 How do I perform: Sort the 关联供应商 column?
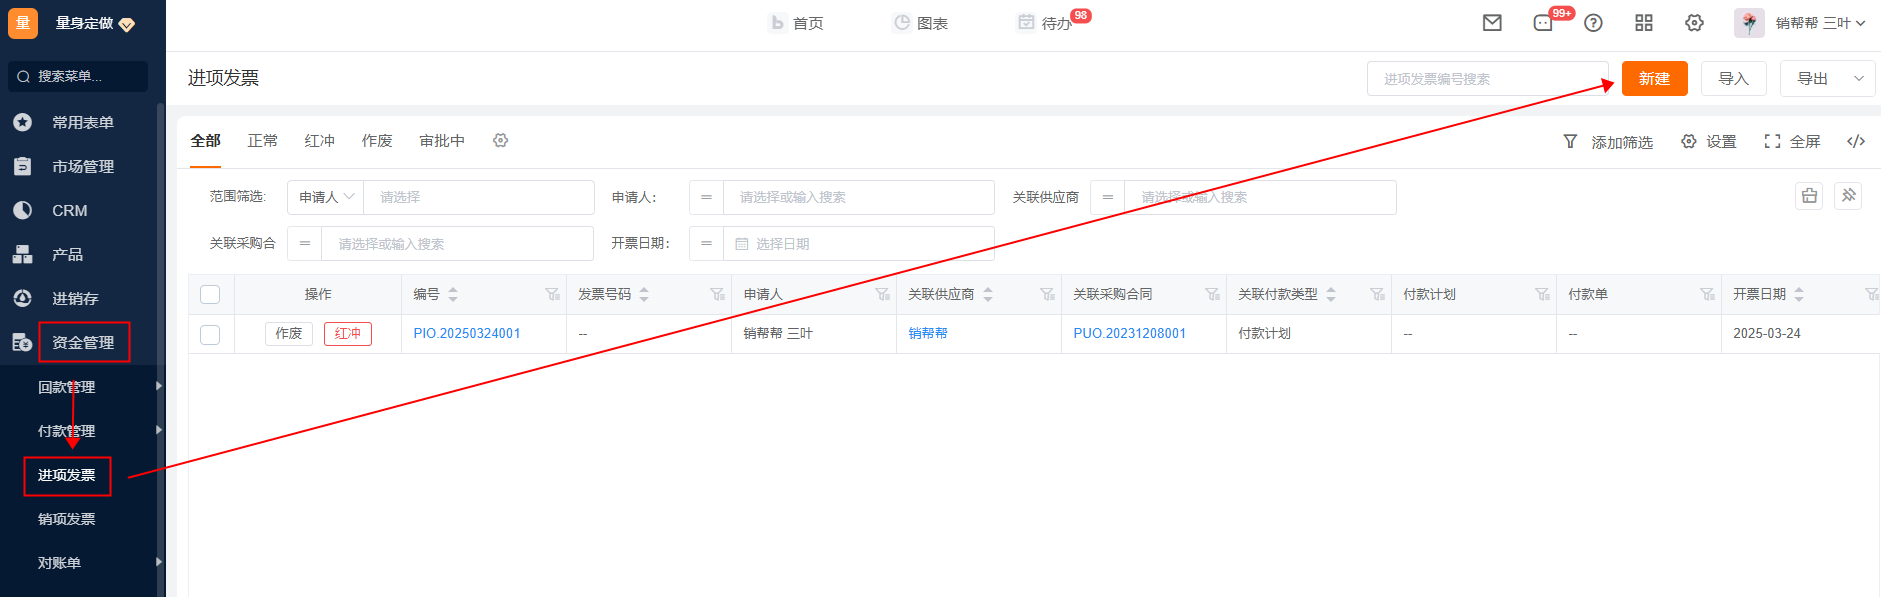[988, 294]
